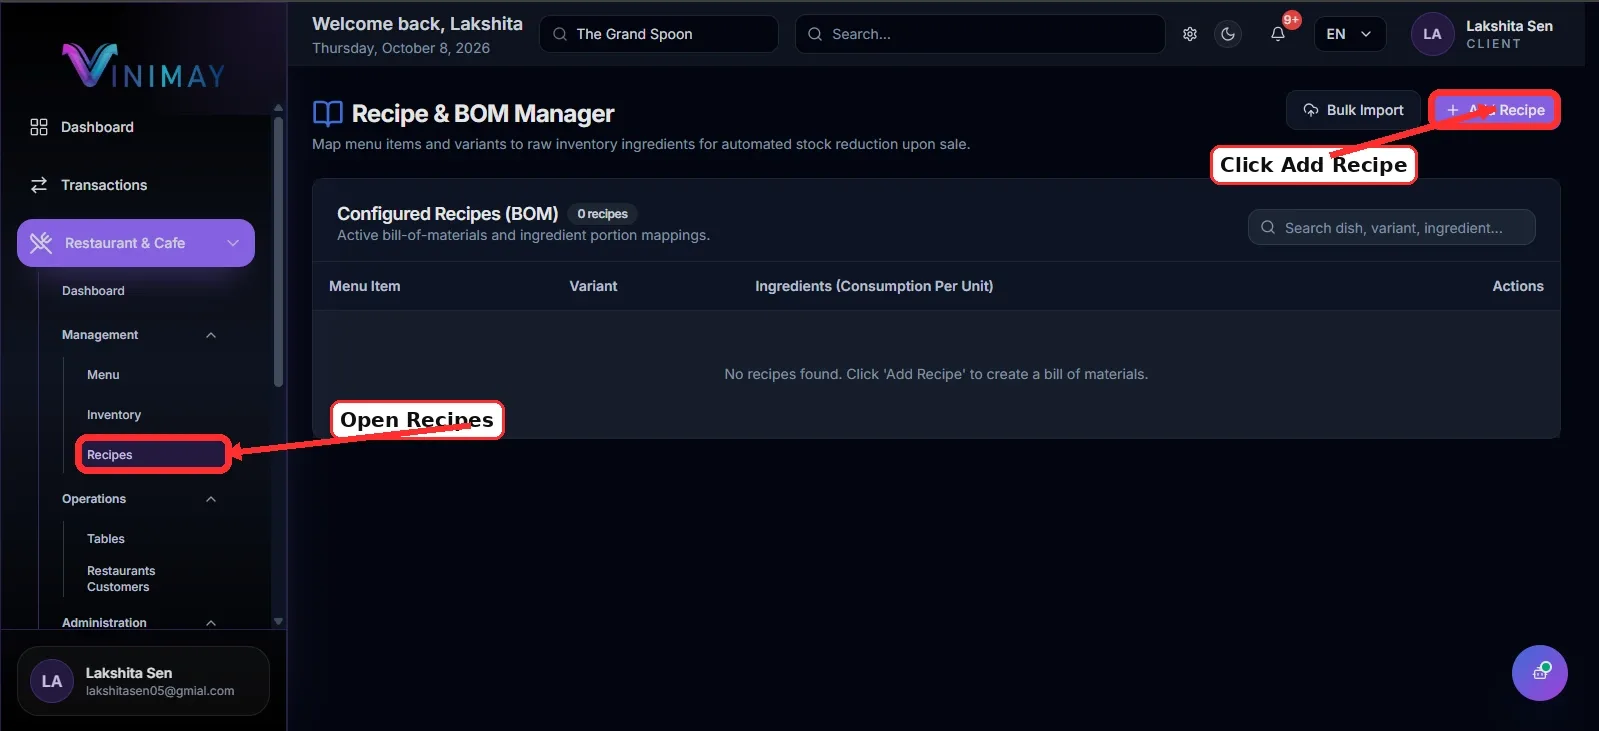Image resolution: width=1599 pixels, height=731 pixels.
Task: Open Restaurants Customers in the sidebar
Action: tap(121, 579)
